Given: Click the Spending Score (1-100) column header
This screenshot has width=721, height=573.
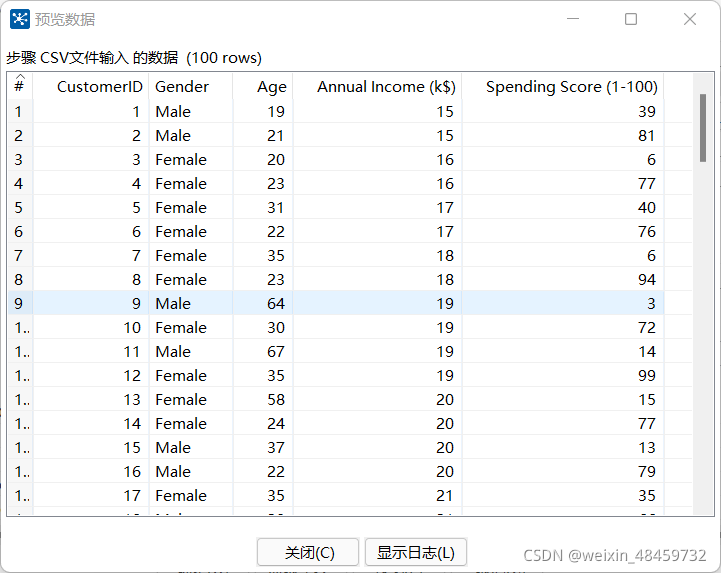Looking at the screenshot, I should 563,86.
